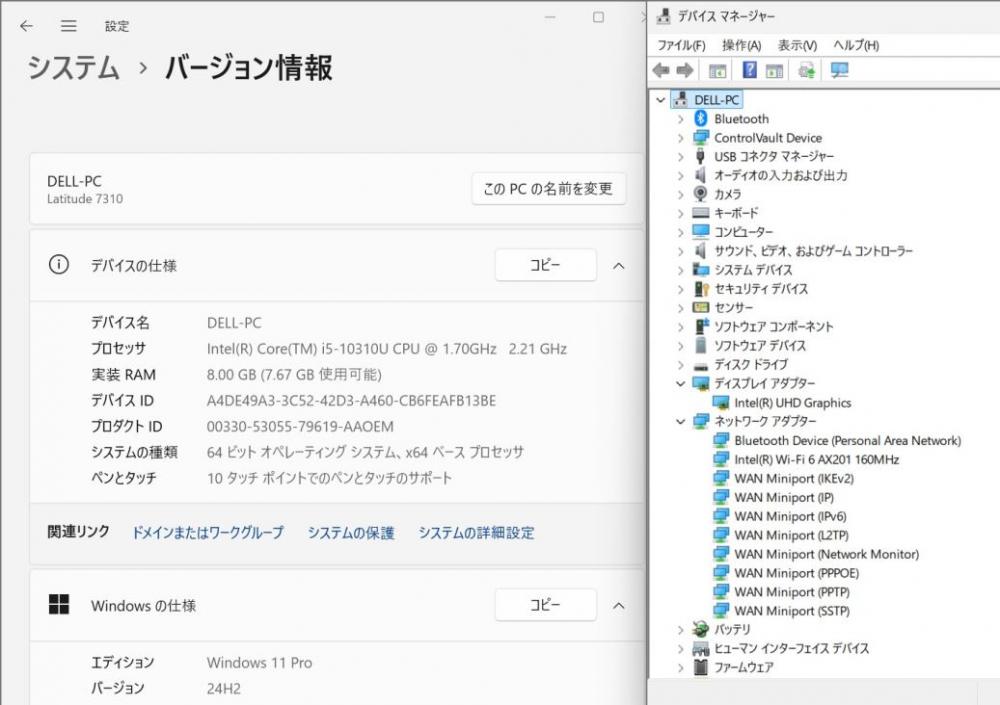The image size is (1000, 705).
Task: Expand the バッテリ tree node
Action: coord(681,630)
